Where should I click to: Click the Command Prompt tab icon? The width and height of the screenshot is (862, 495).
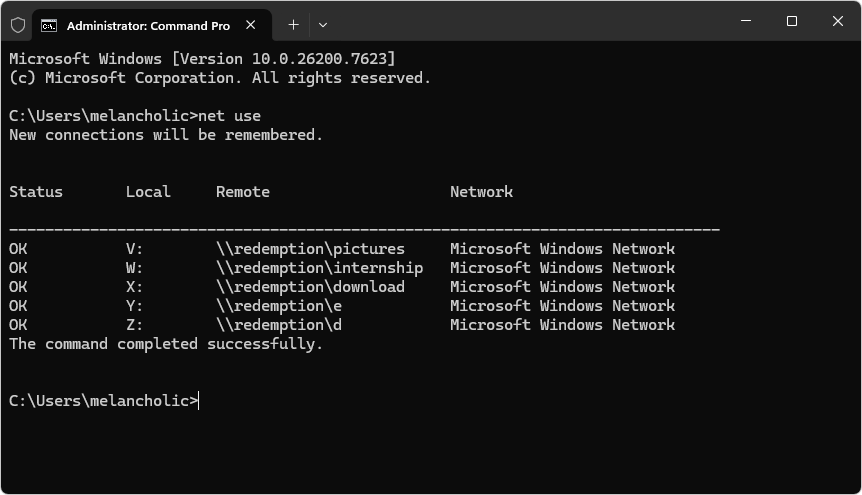coord(49,25)
